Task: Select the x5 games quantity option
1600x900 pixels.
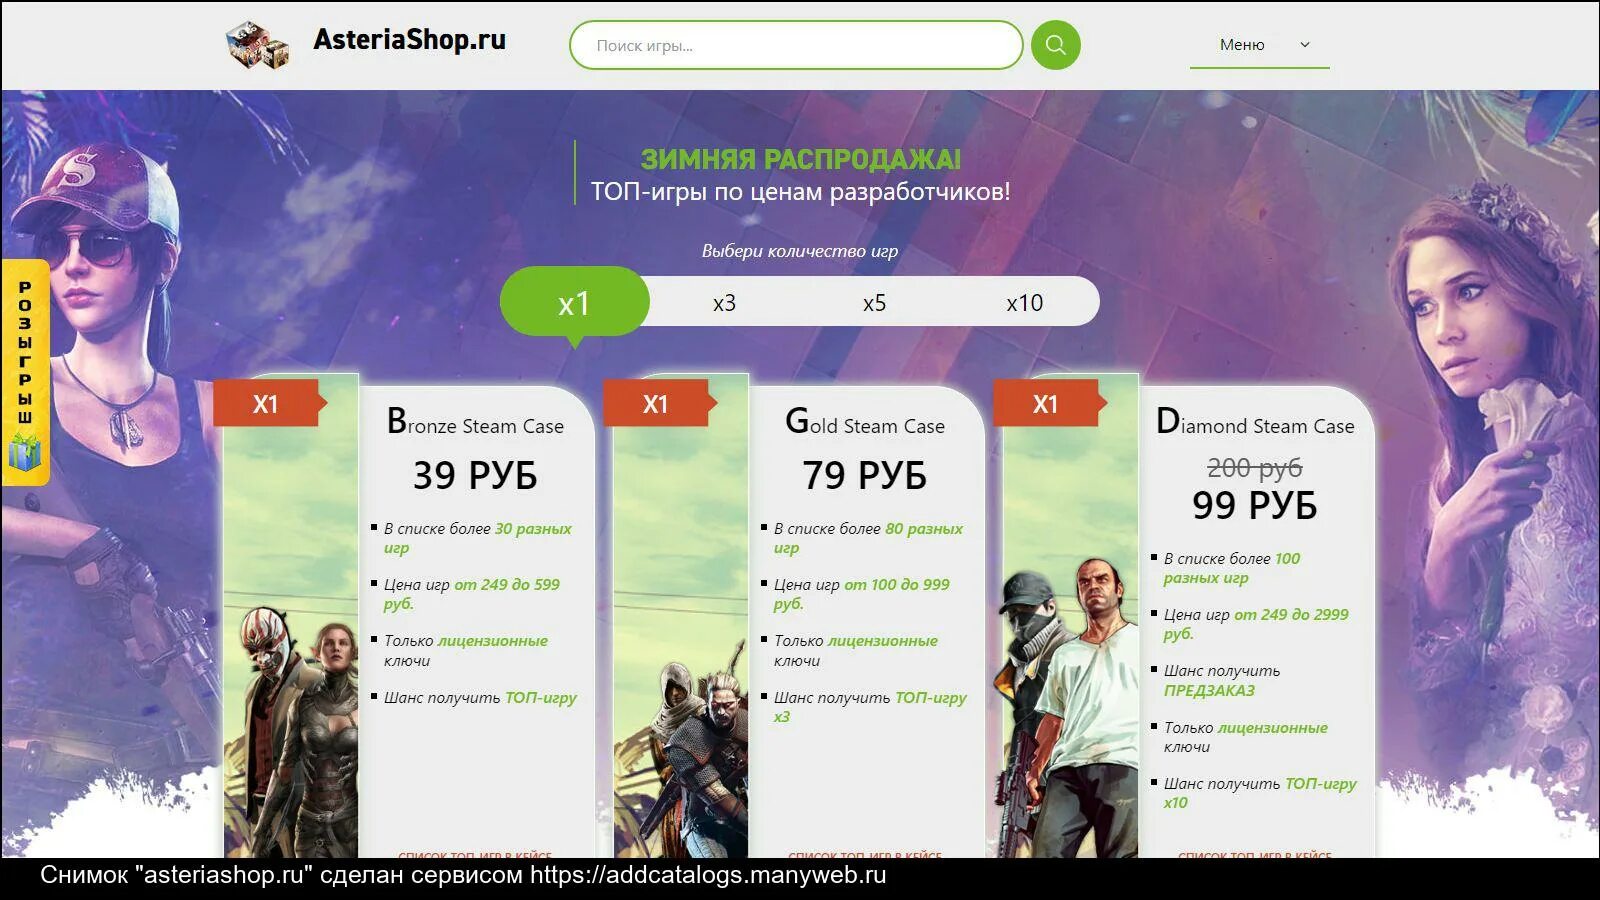Action: click(x=874, y=303)
